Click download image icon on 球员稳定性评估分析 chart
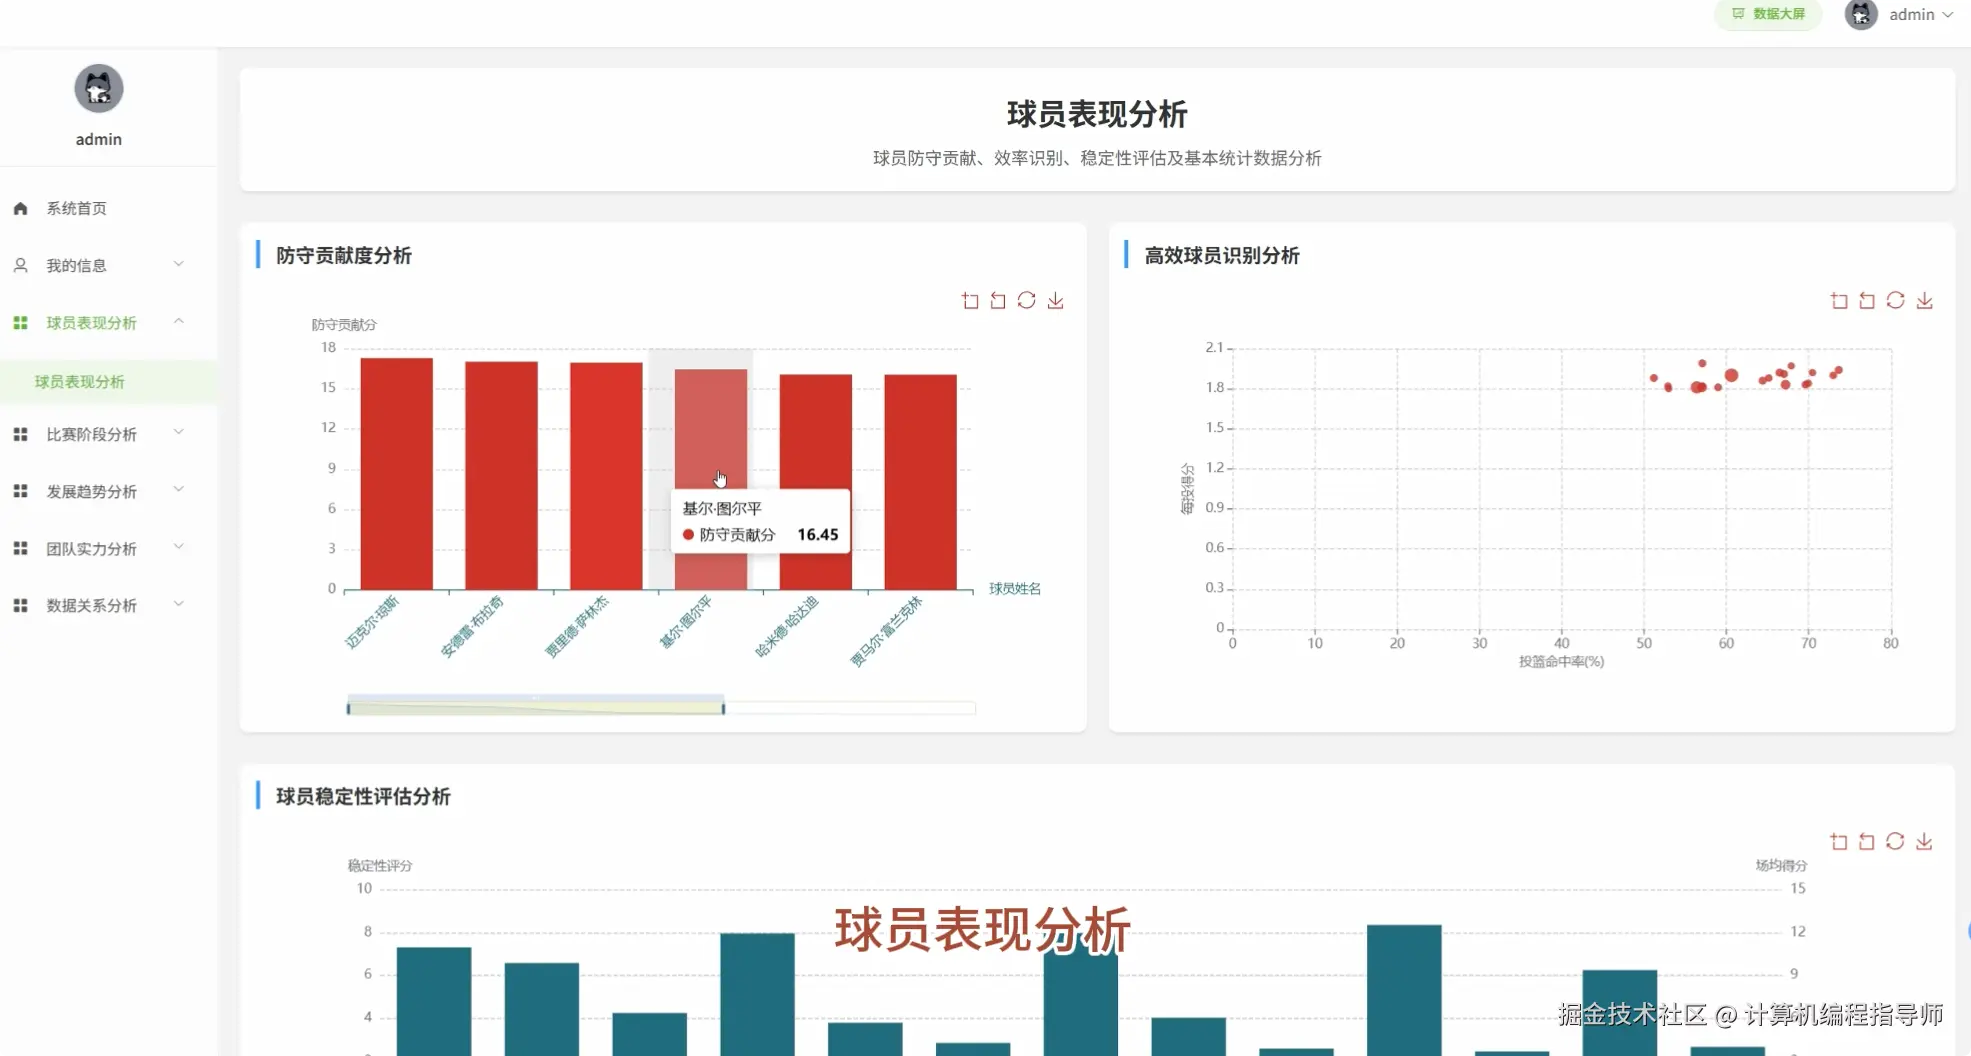Screen dimensions: 1971x1056 (1924, 841)
